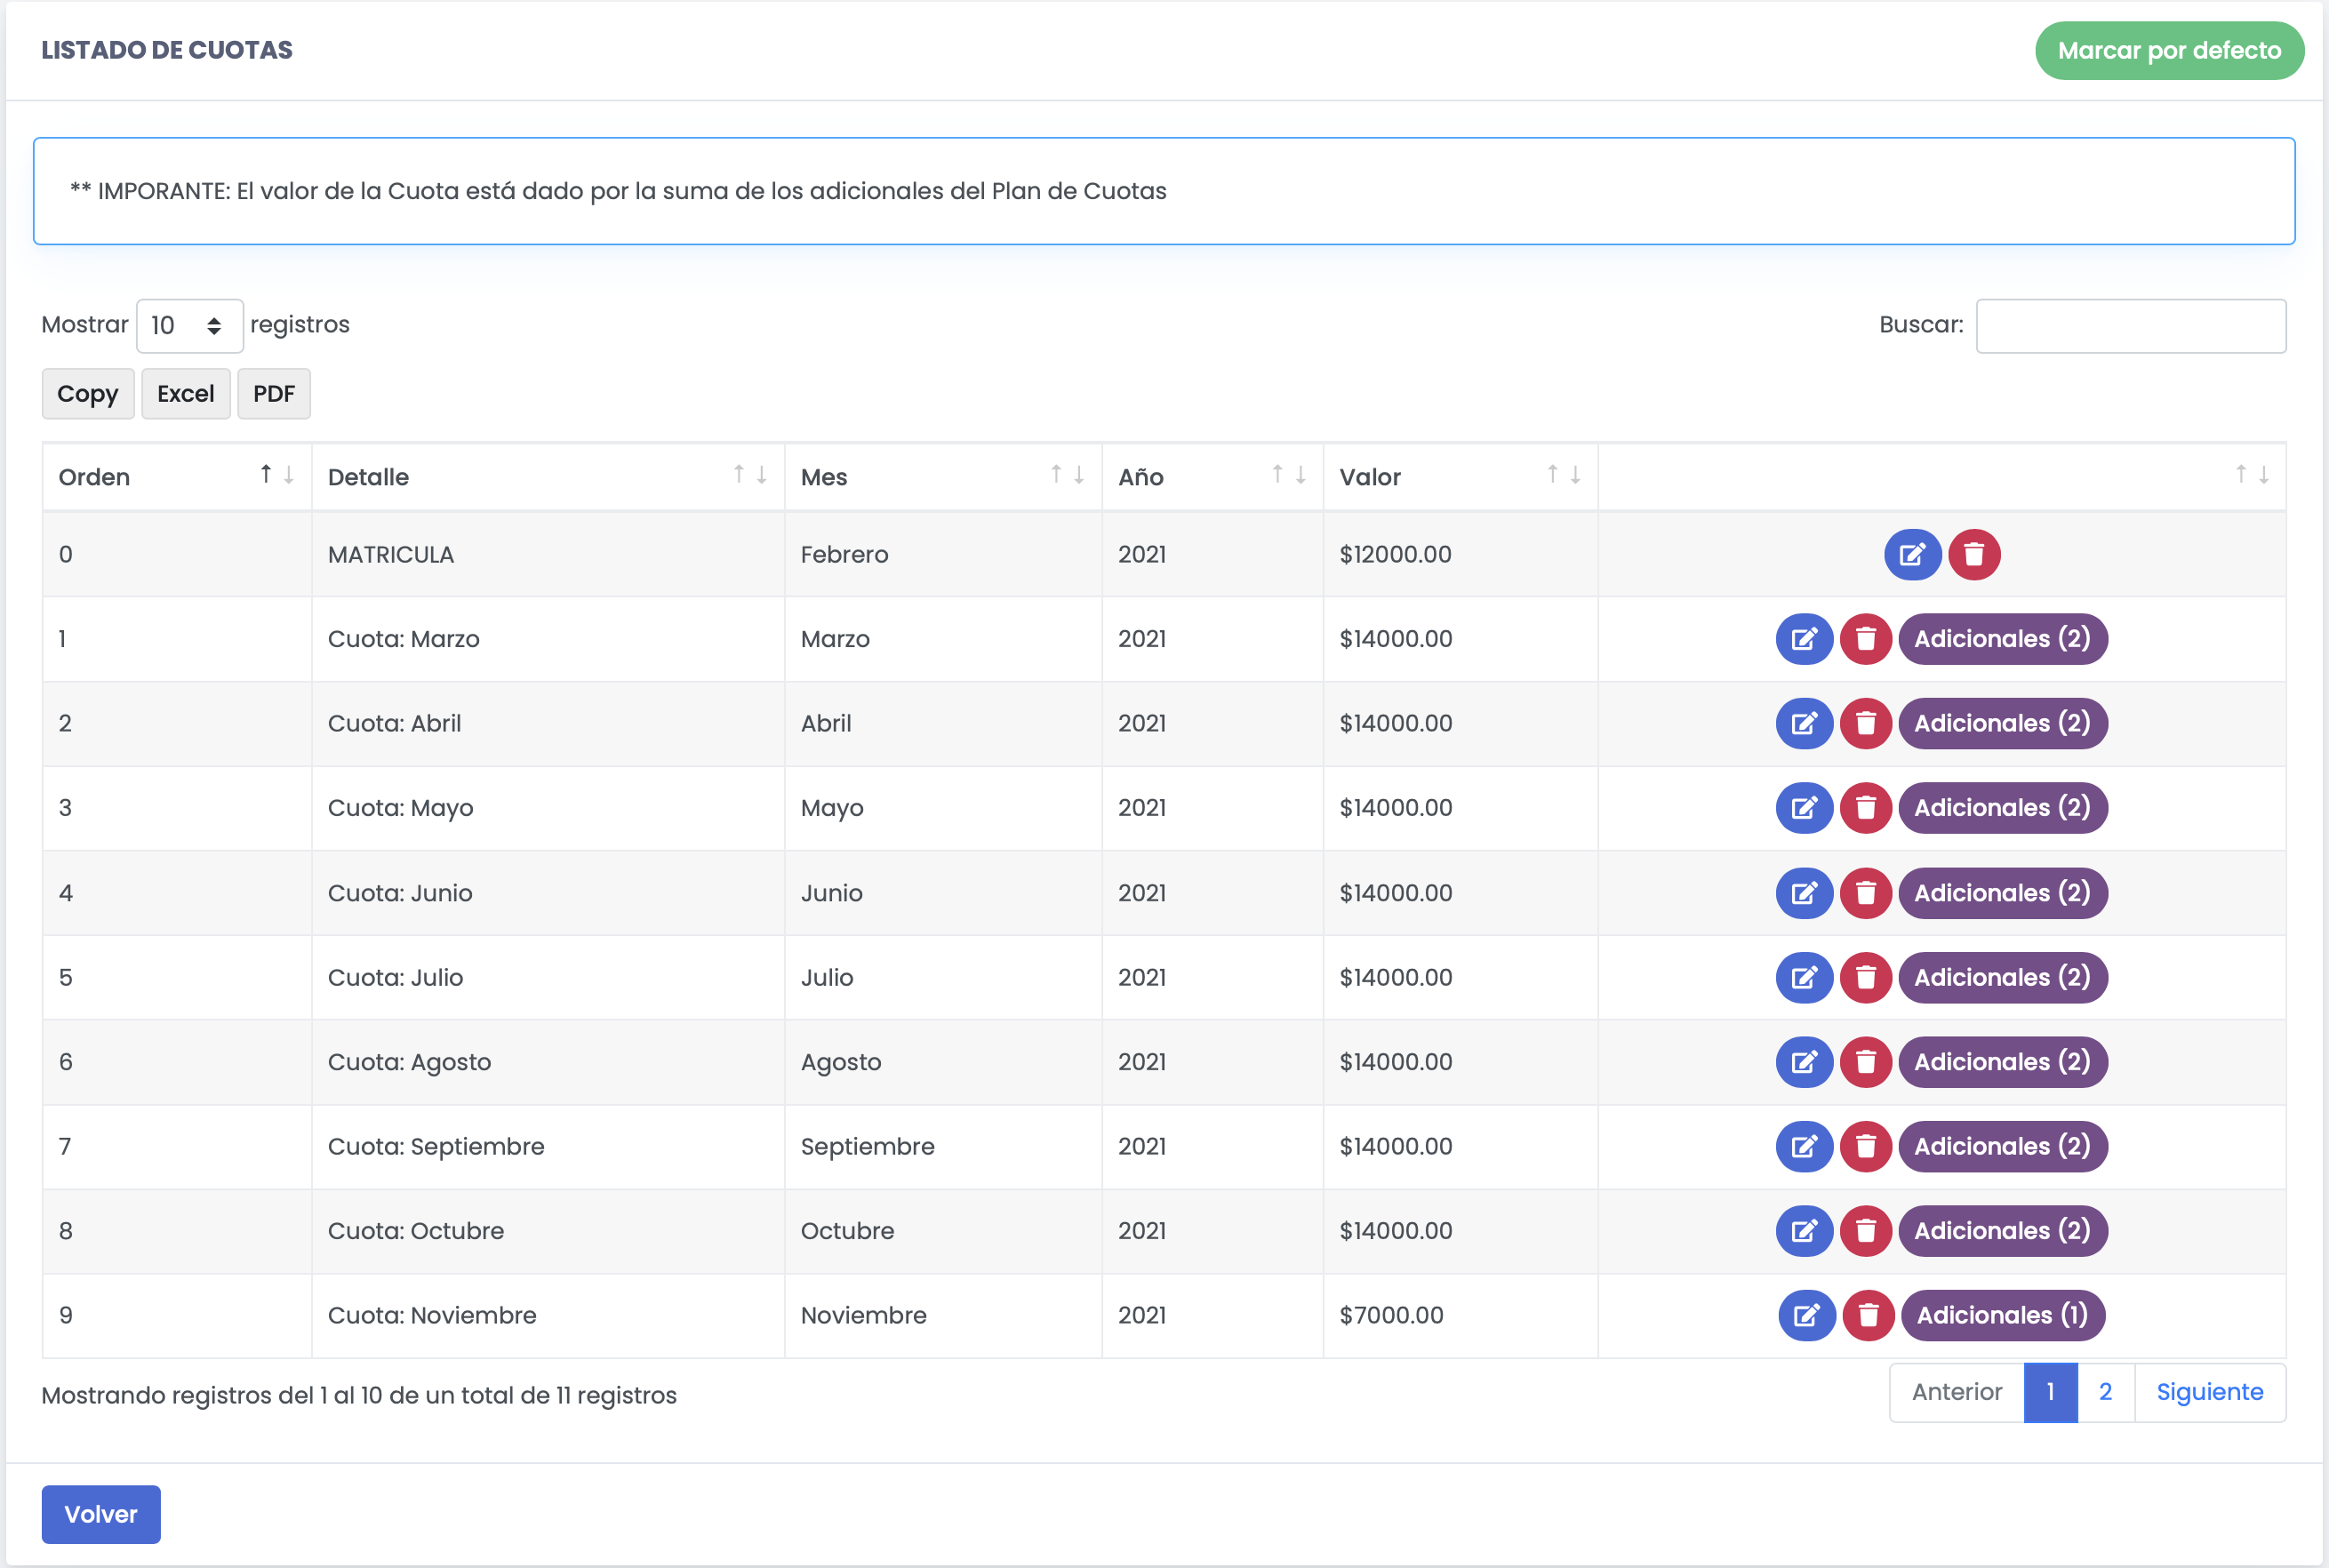The width and height of the screenshot is (2329, 1568).
Task: Sort table by Orden column
Action: point(177,477)
